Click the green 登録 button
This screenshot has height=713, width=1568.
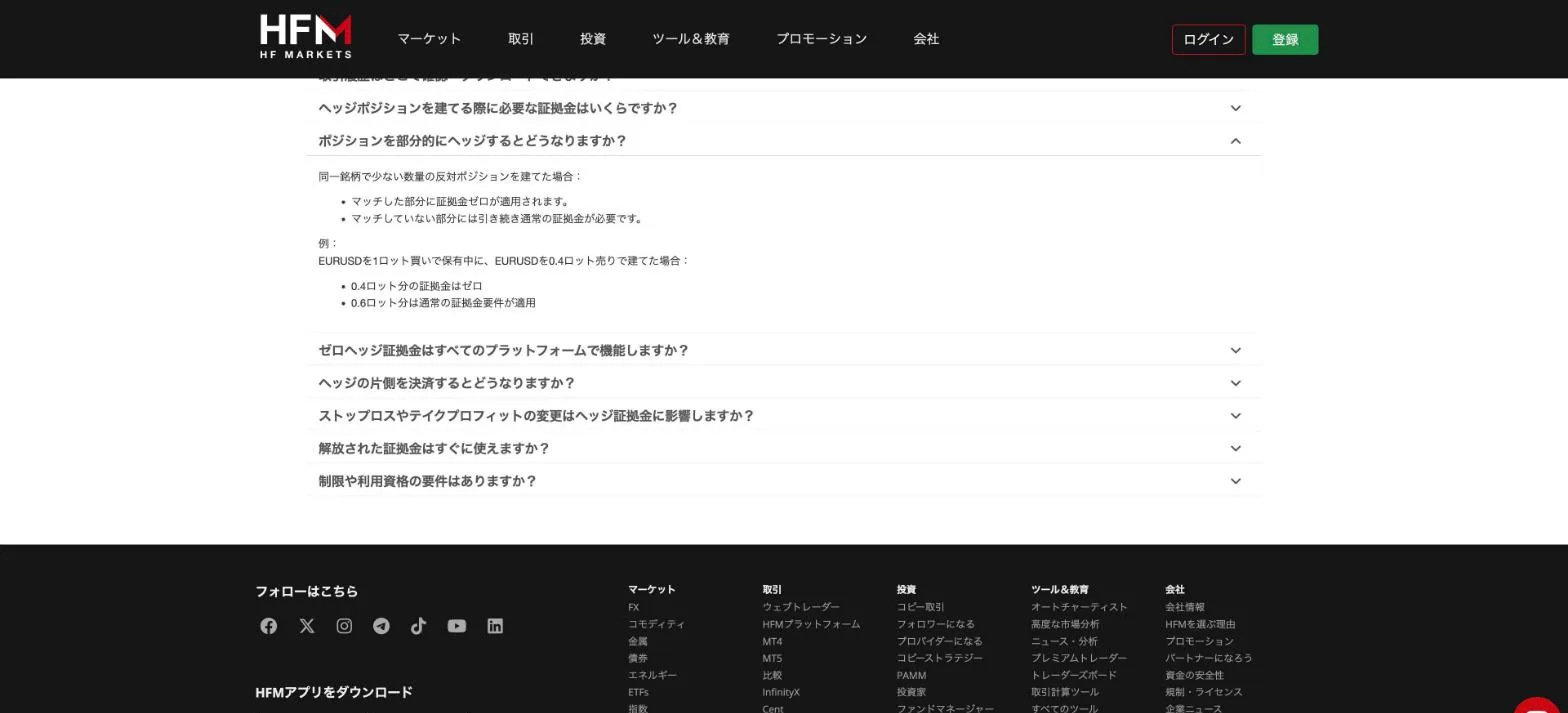tap(1285, 40)
